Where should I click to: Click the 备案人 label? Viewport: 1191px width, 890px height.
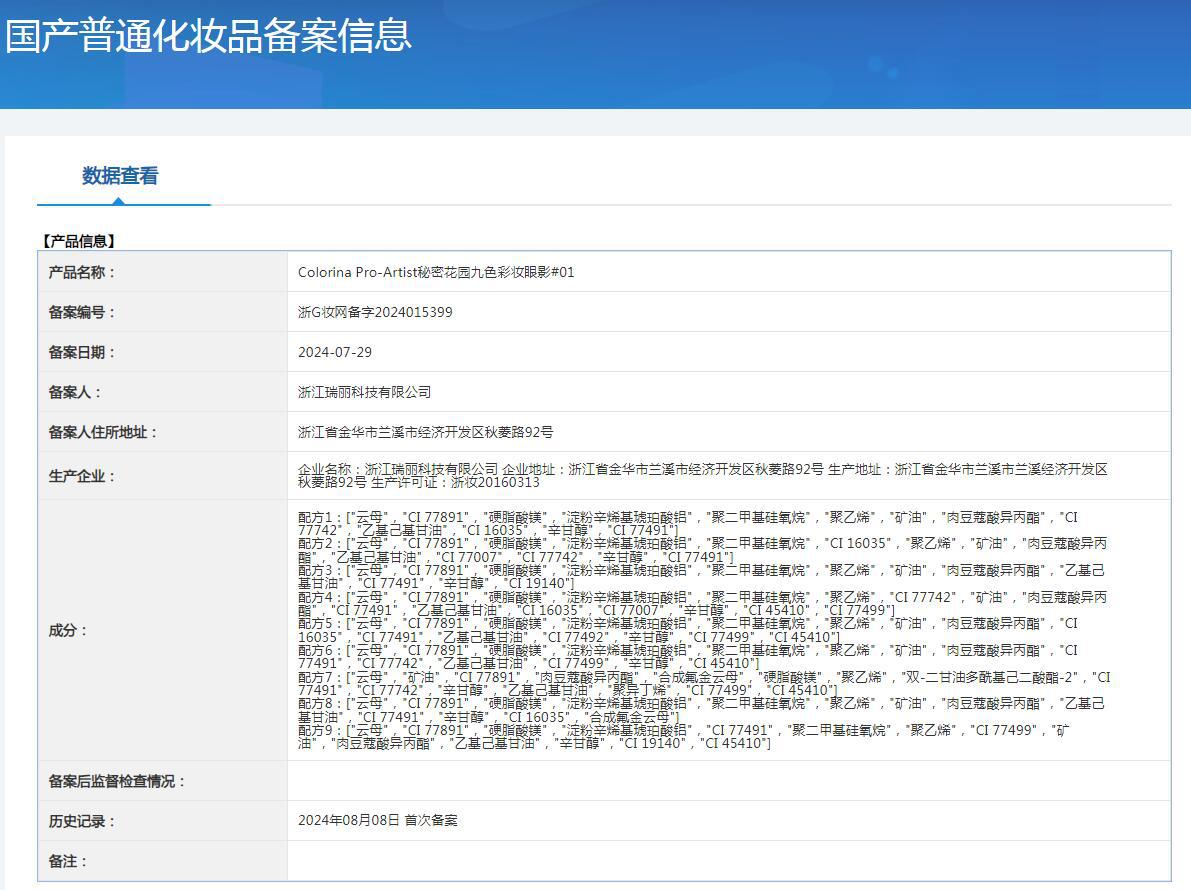coord(74,393)
